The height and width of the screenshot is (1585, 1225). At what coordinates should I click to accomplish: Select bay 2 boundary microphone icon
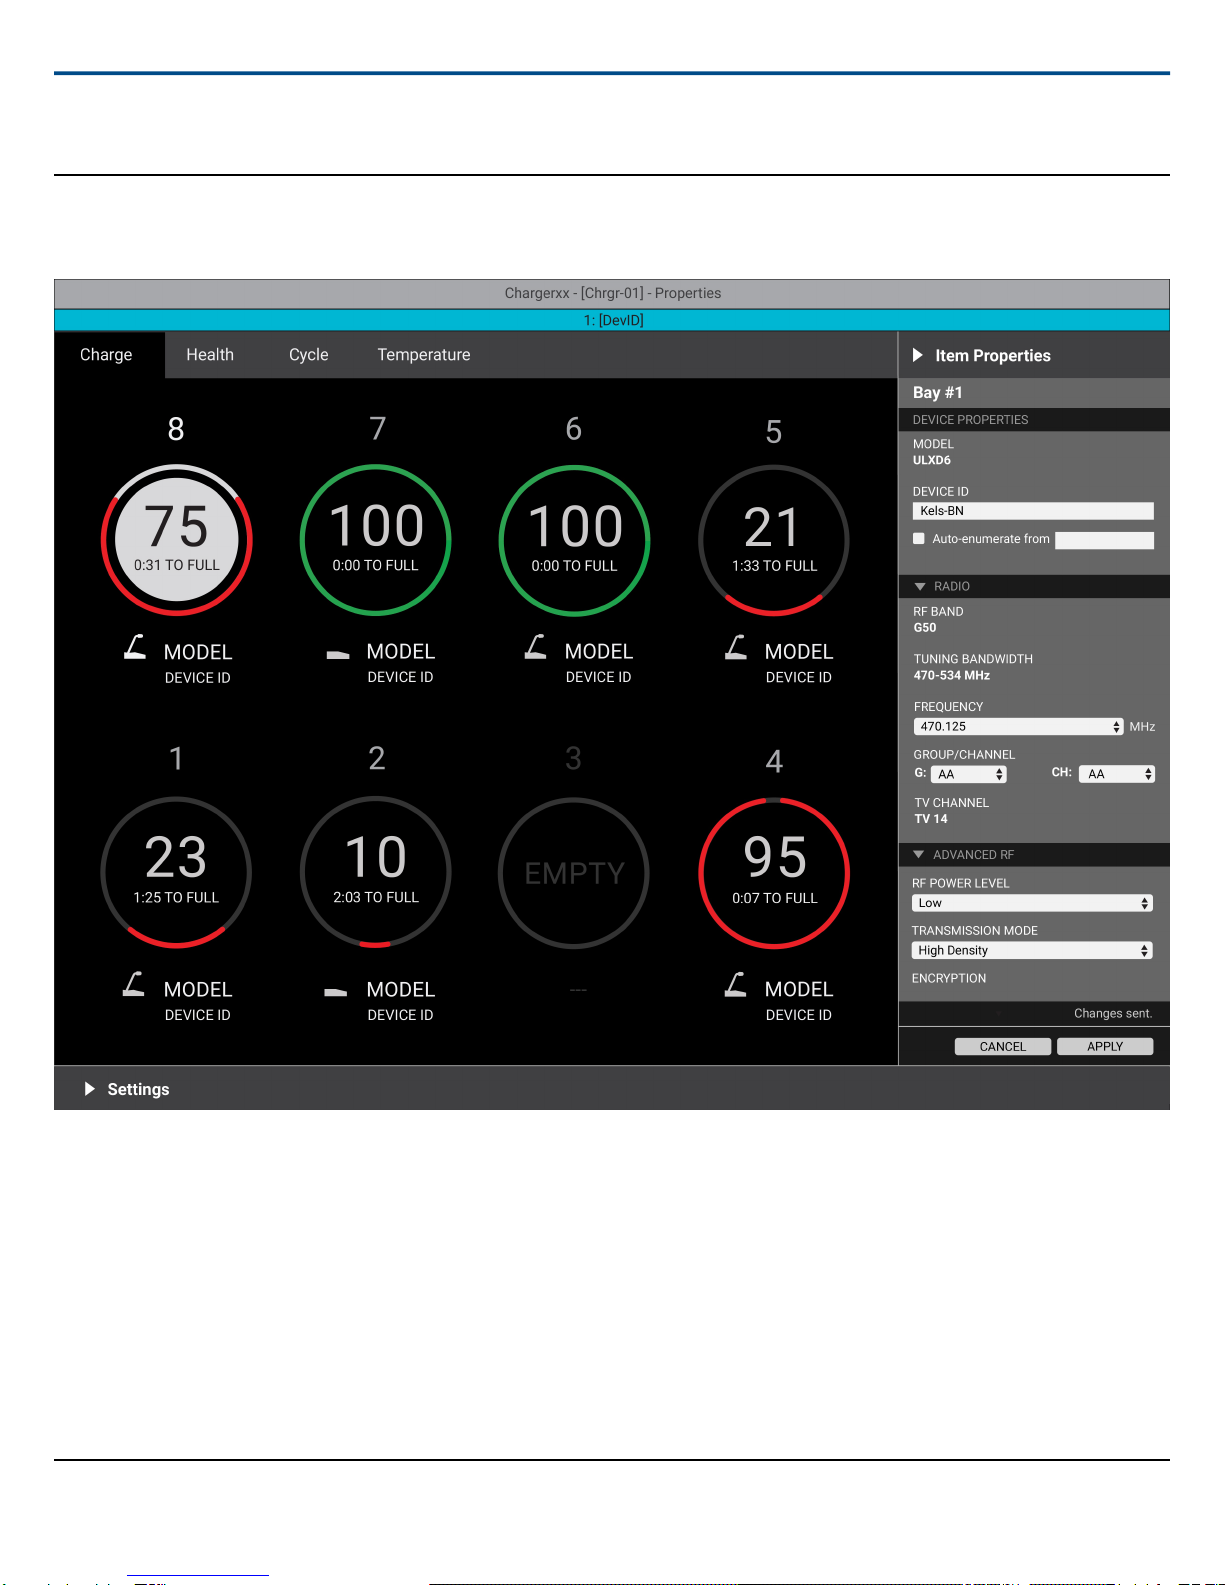point(336,992)
